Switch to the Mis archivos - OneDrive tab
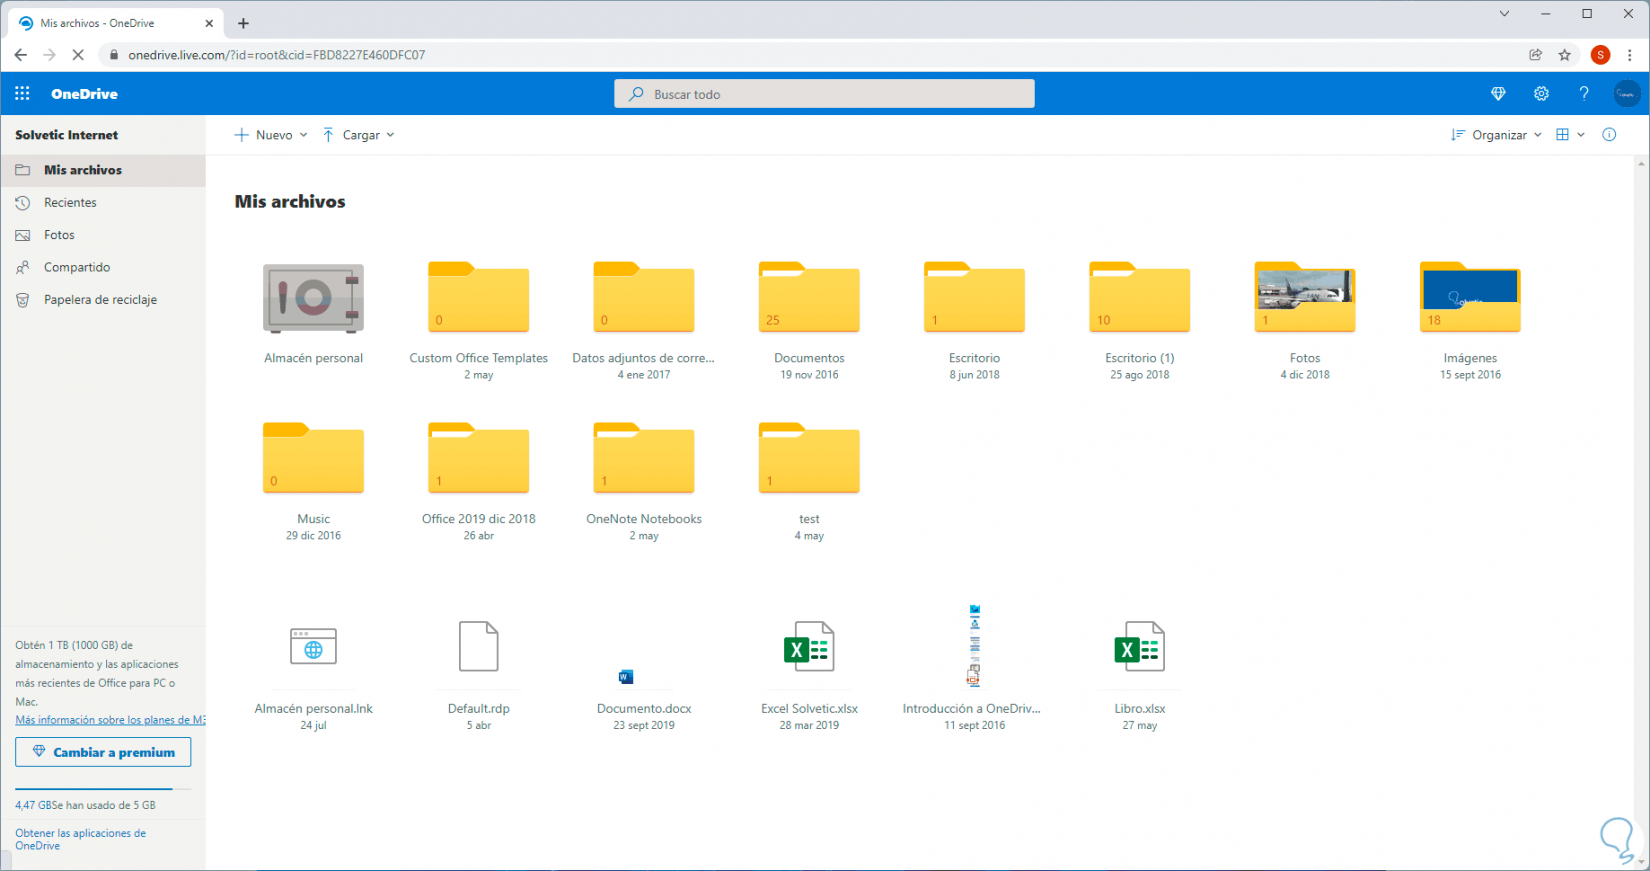This screenshot has width=1650, height=871. click(x=115, y=23)
